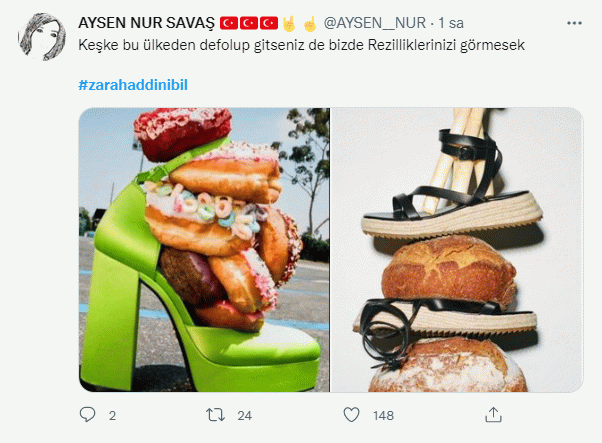The image size is (602, 443).
Task: View the profile avatar sketch picture
Action: tap(42, 37)
